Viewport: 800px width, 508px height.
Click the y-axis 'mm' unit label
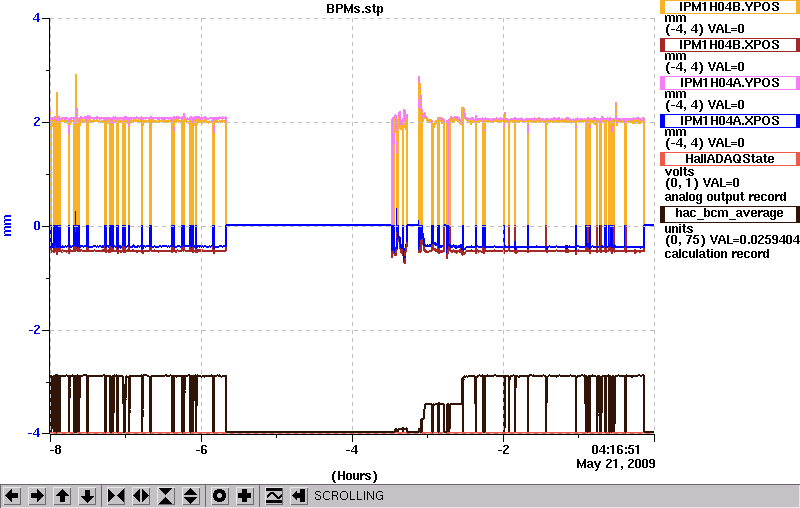coord(7,225)
